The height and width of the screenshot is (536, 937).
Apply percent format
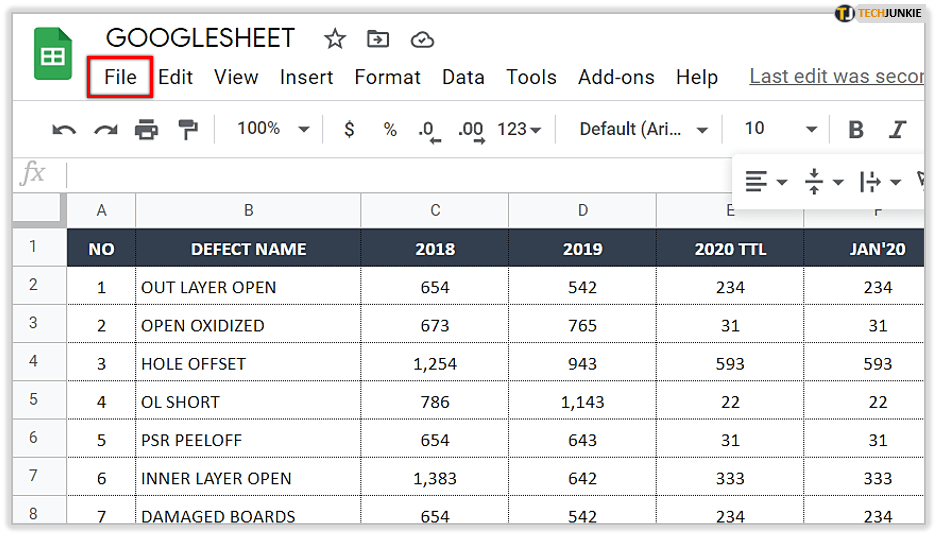click(390, 129)
